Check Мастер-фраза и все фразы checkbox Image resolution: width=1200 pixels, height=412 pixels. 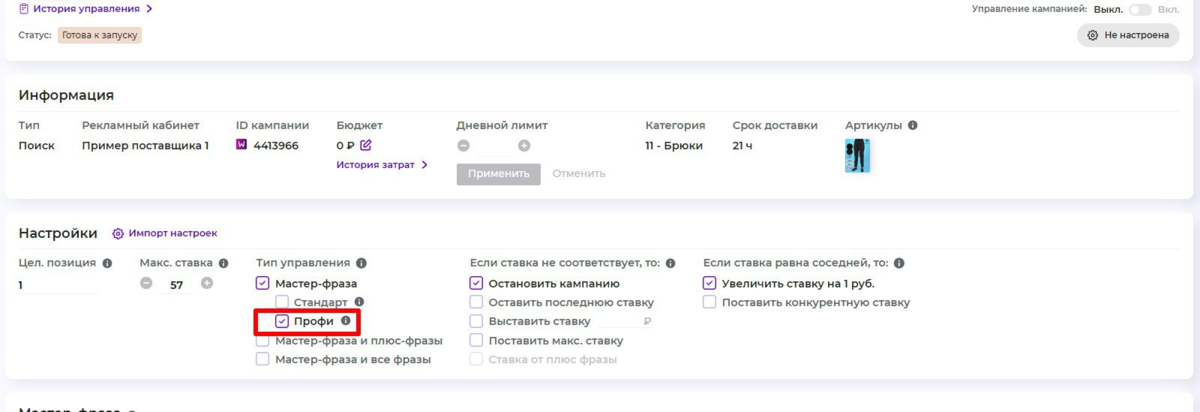tap(263, 359)
